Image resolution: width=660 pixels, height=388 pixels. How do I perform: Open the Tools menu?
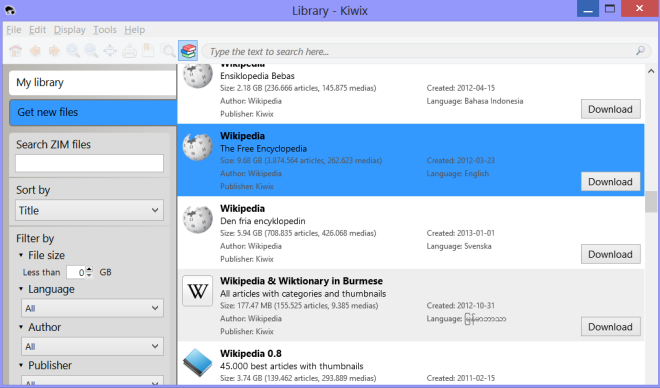[x=105, y=30]
